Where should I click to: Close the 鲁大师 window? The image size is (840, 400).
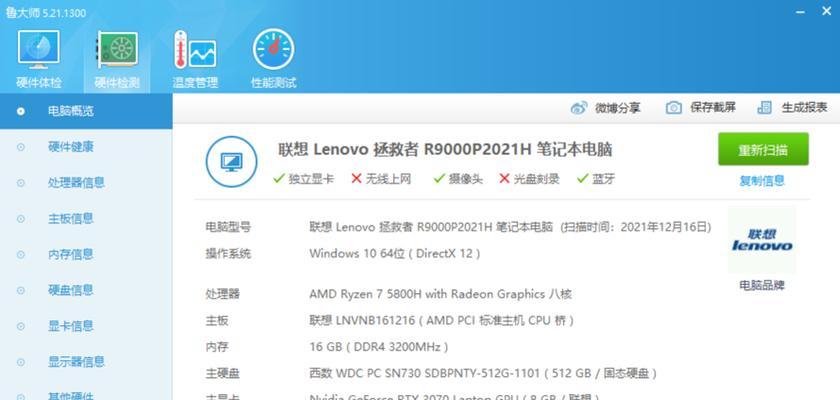827,11
